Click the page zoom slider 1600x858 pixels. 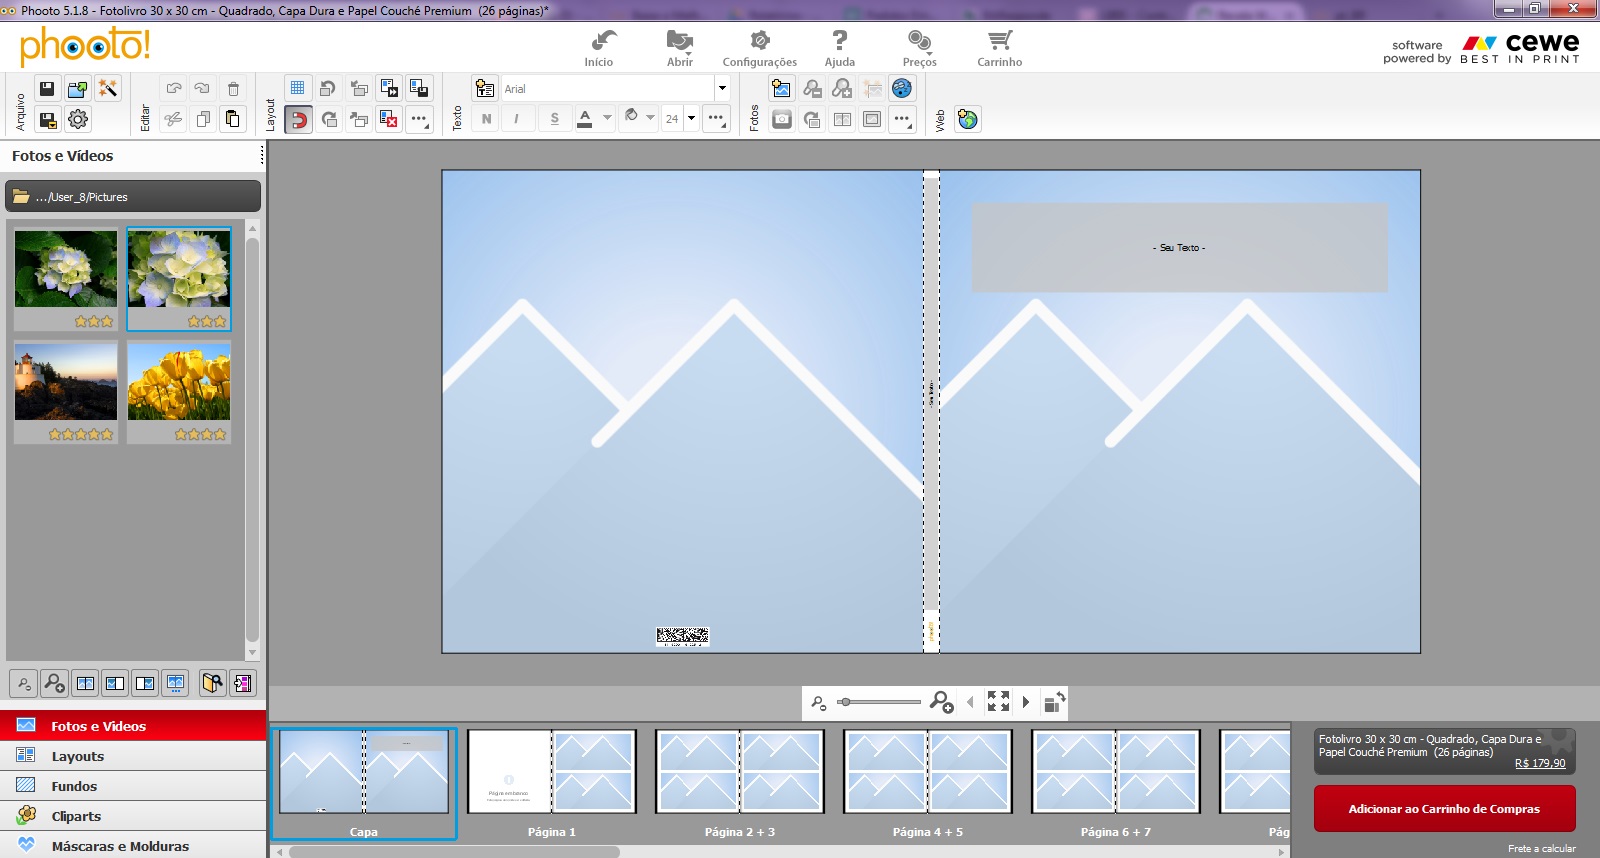(878, 702)
